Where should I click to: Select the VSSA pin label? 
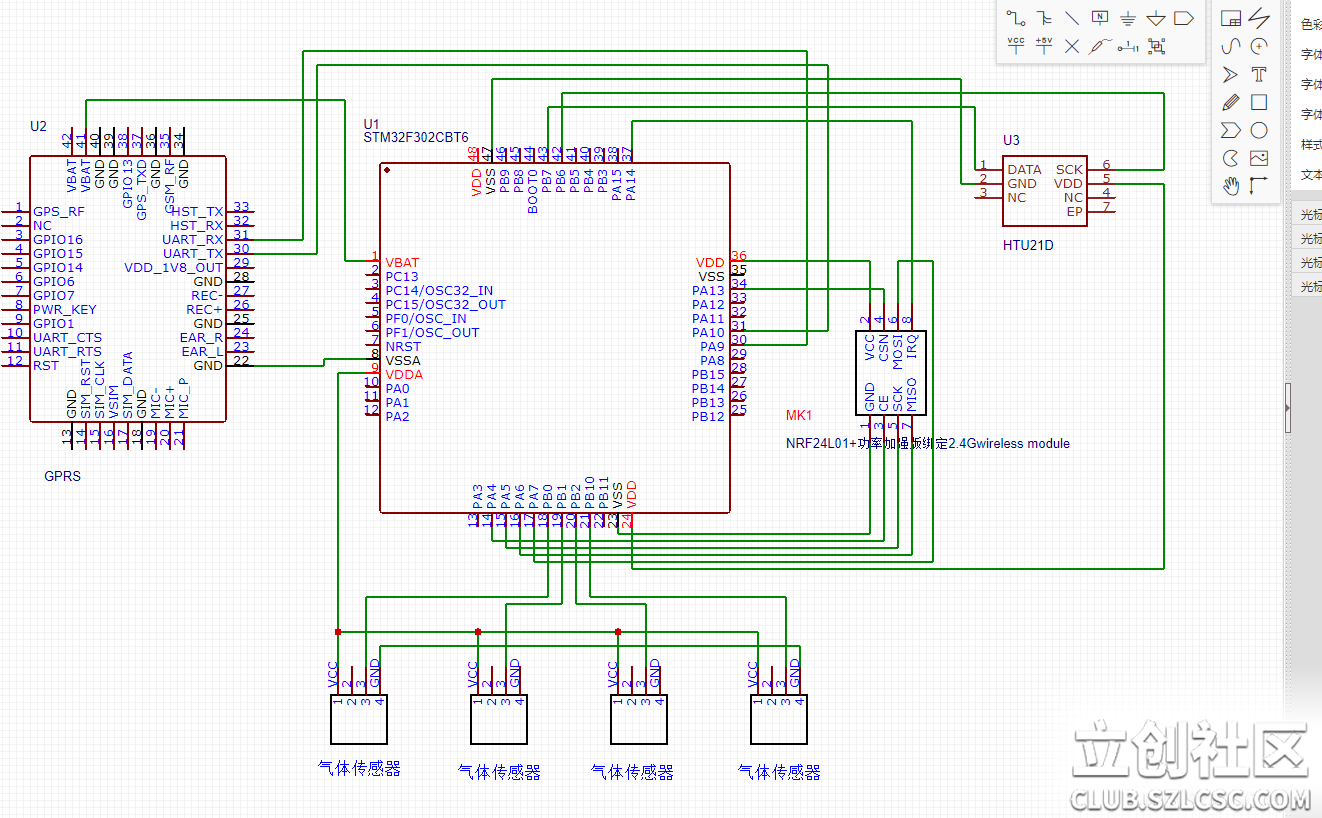(x=403, y=360)
